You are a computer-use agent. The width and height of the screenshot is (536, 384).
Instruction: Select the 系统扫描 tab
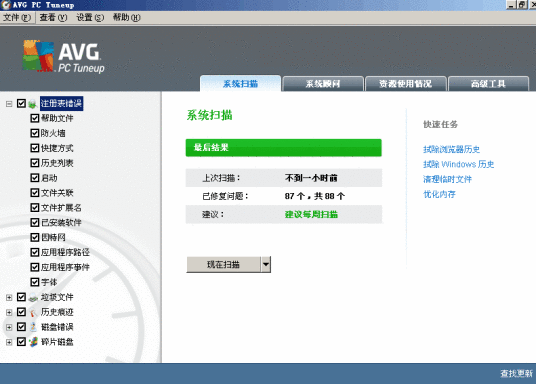point(240,83)
